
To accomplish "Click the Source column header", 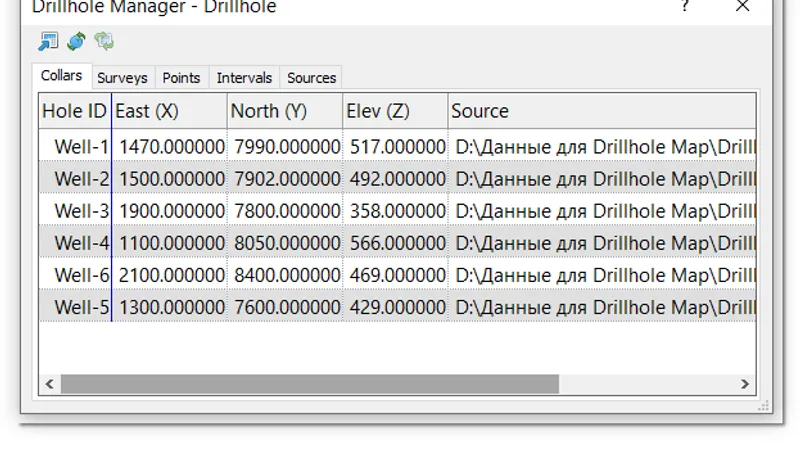I will click(602, 111).
